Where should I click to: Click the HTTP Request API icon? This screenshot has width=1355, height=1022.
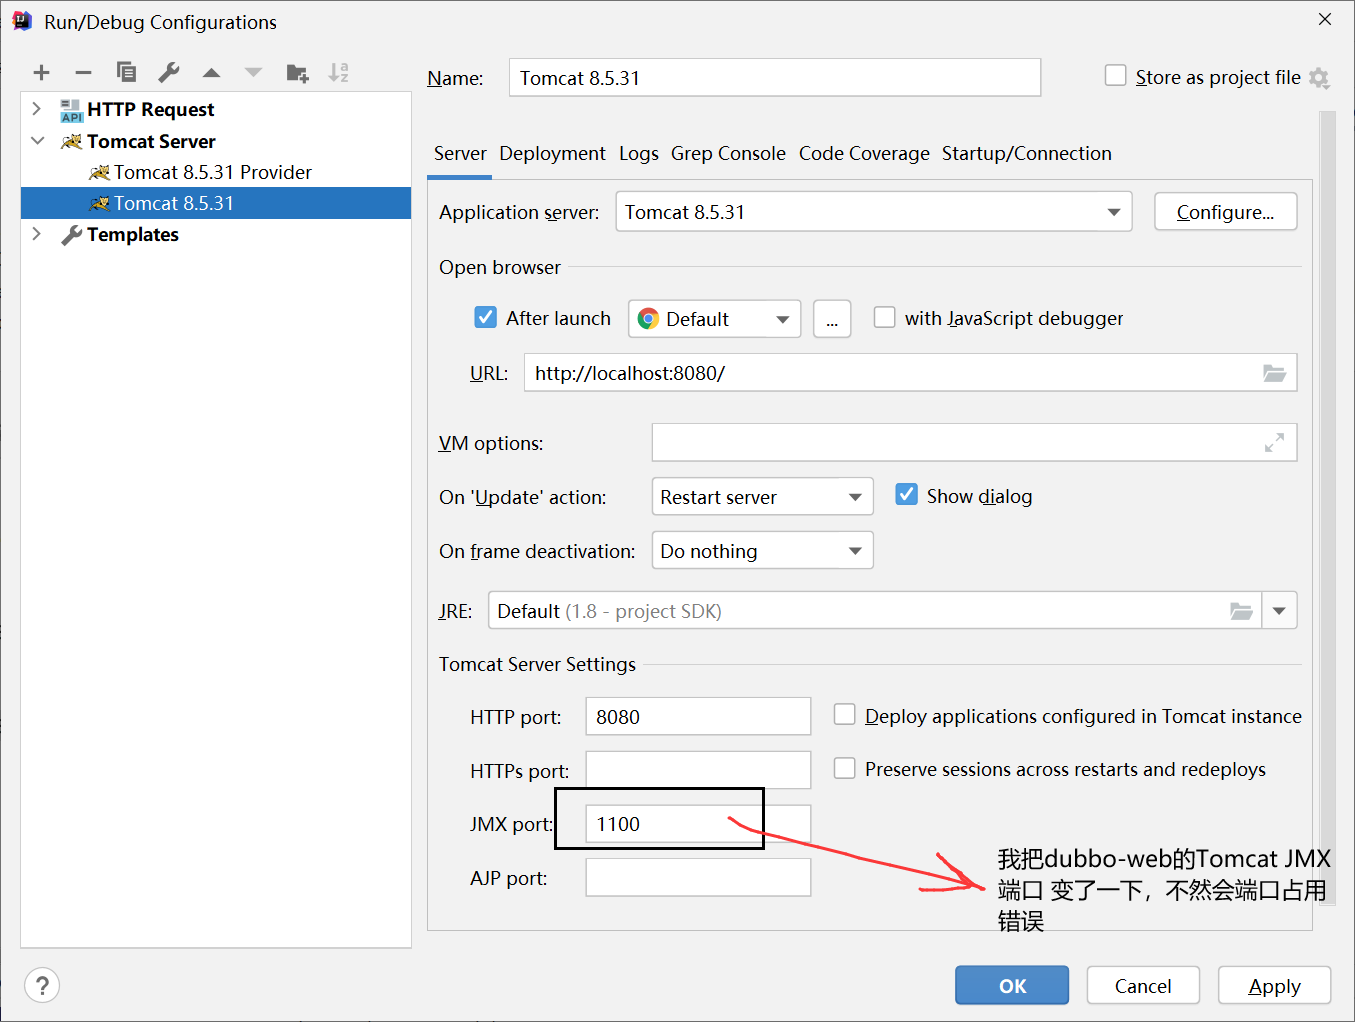click(71, 110)
